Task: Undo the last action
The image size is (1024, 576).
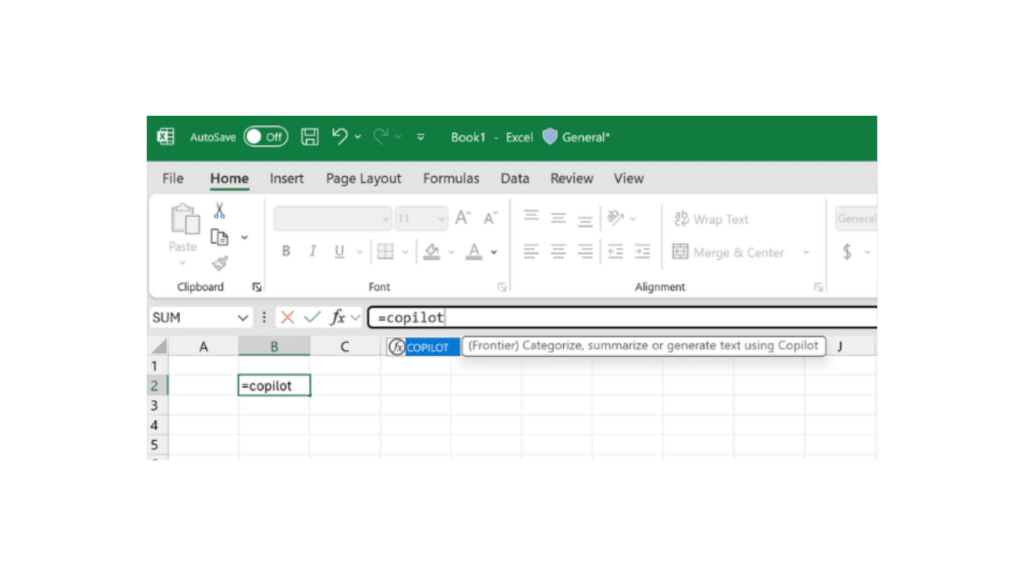Action: (x=340, y=136)
